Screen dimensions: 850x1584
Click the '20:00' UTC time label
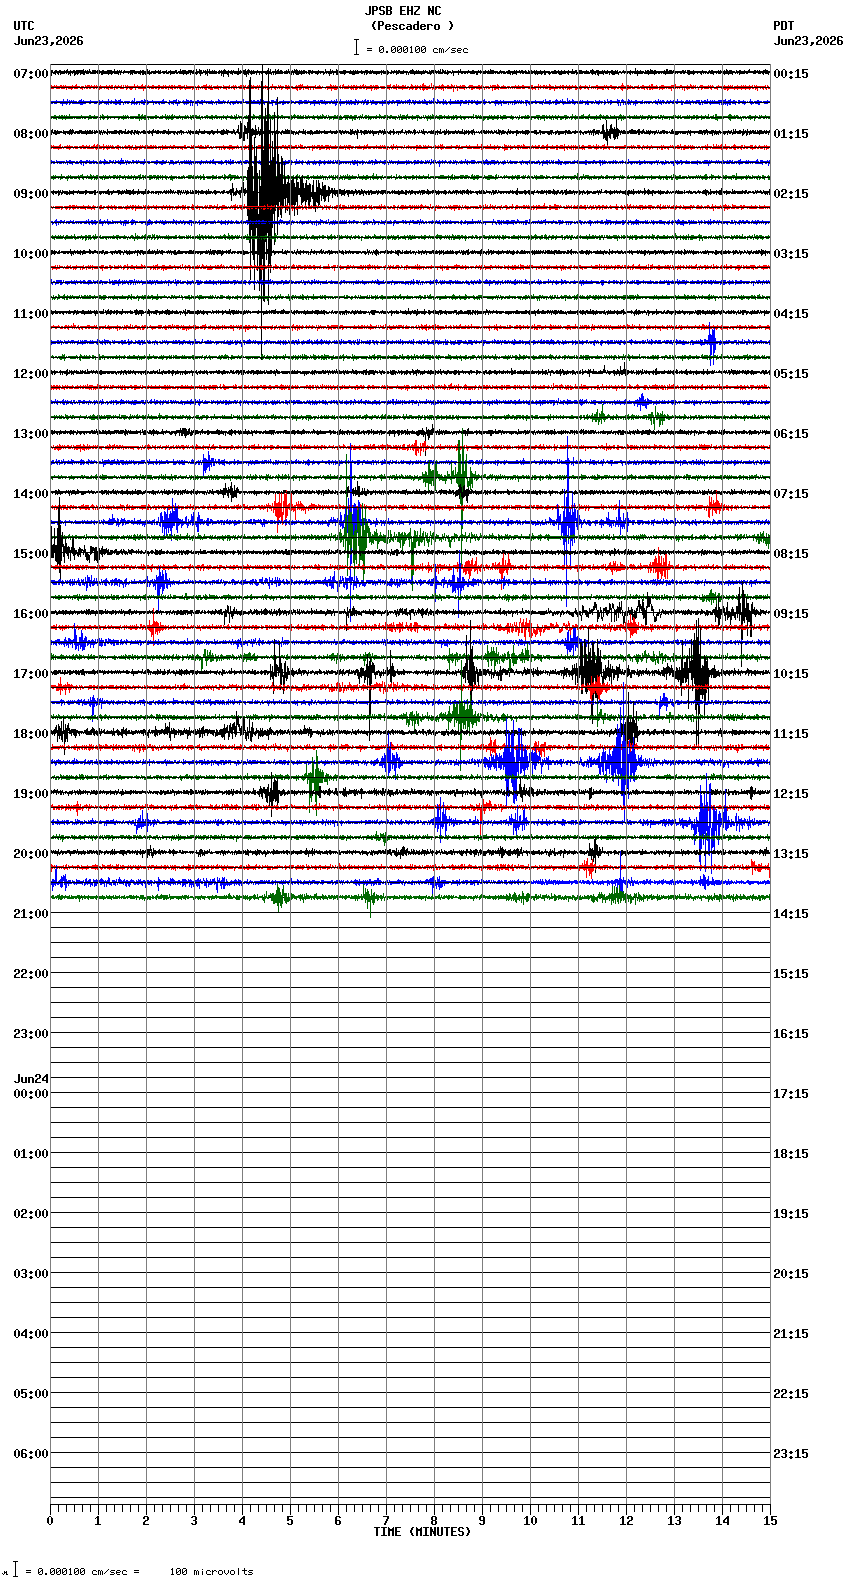point(31,854)
